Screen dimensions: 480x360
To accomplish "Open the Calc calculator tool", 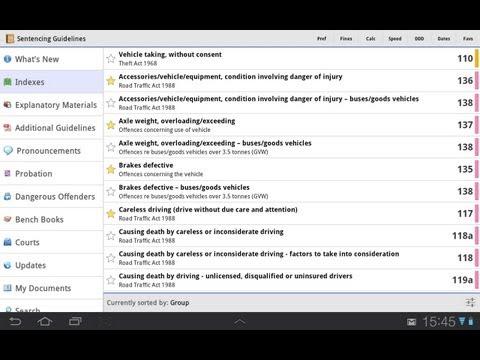I will 370,39.
